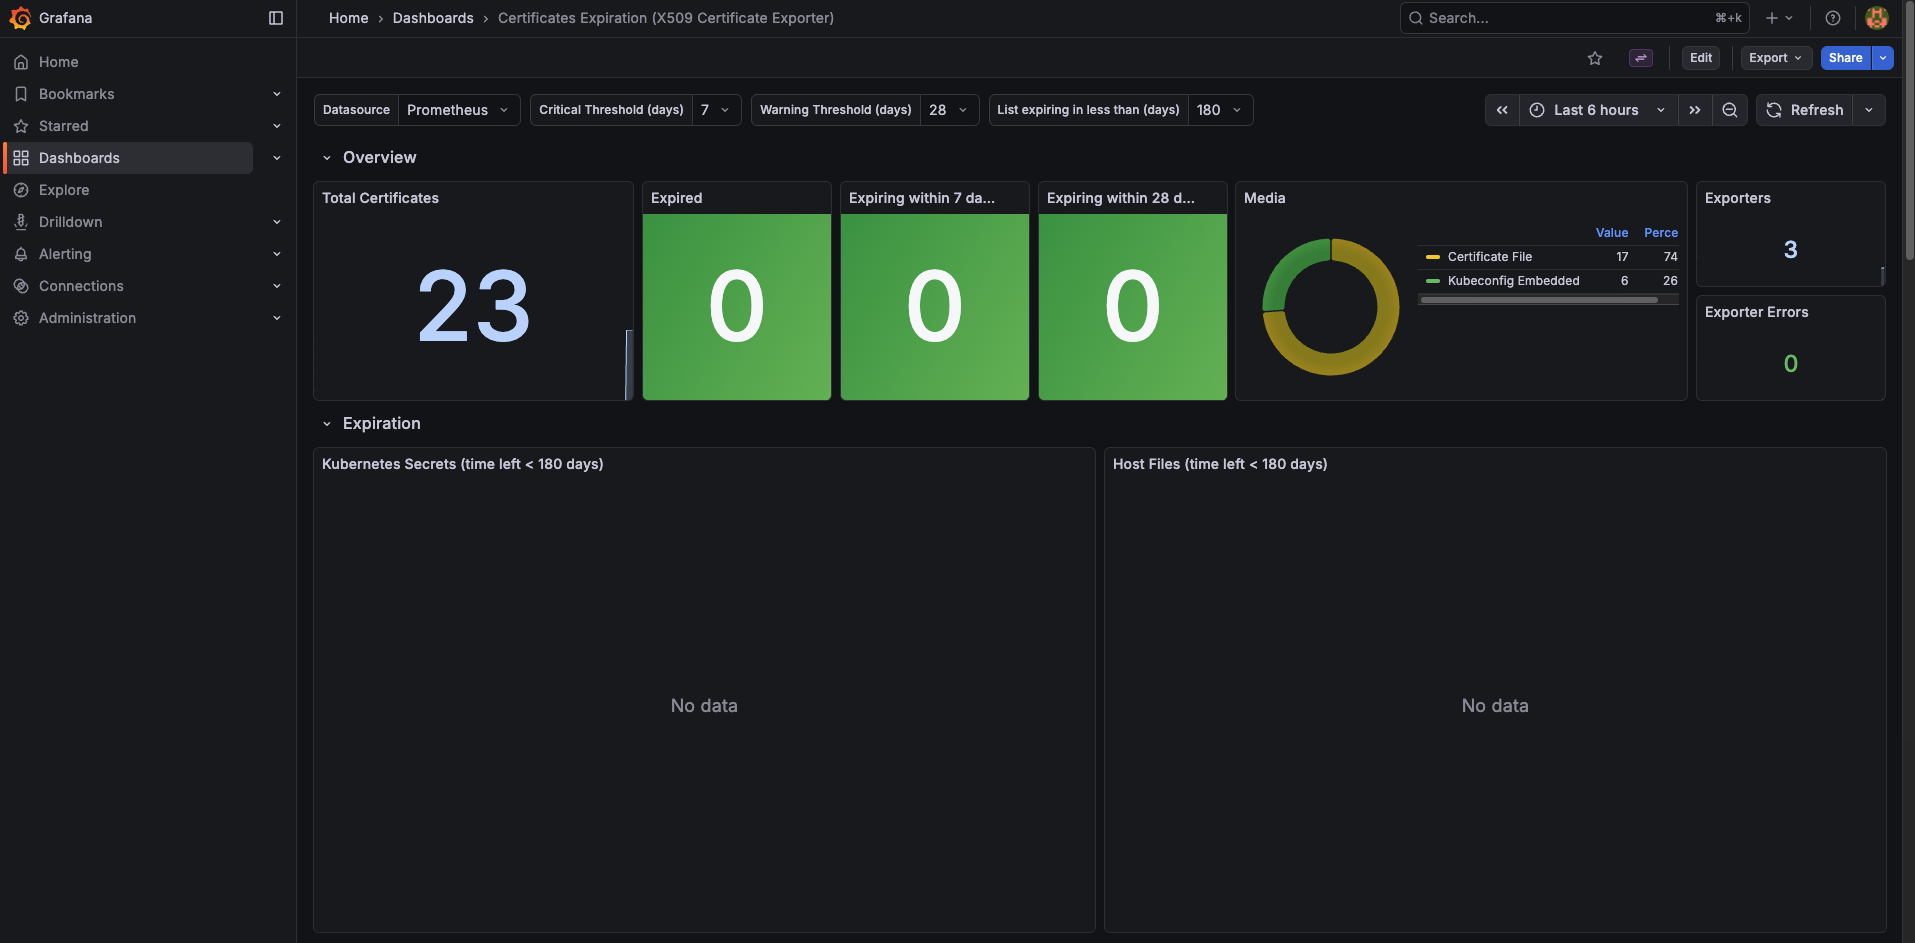The width and height of the screenshot is (1915, 943).
Task: Click the Exporters panel title
Action: coord(1737,198)
